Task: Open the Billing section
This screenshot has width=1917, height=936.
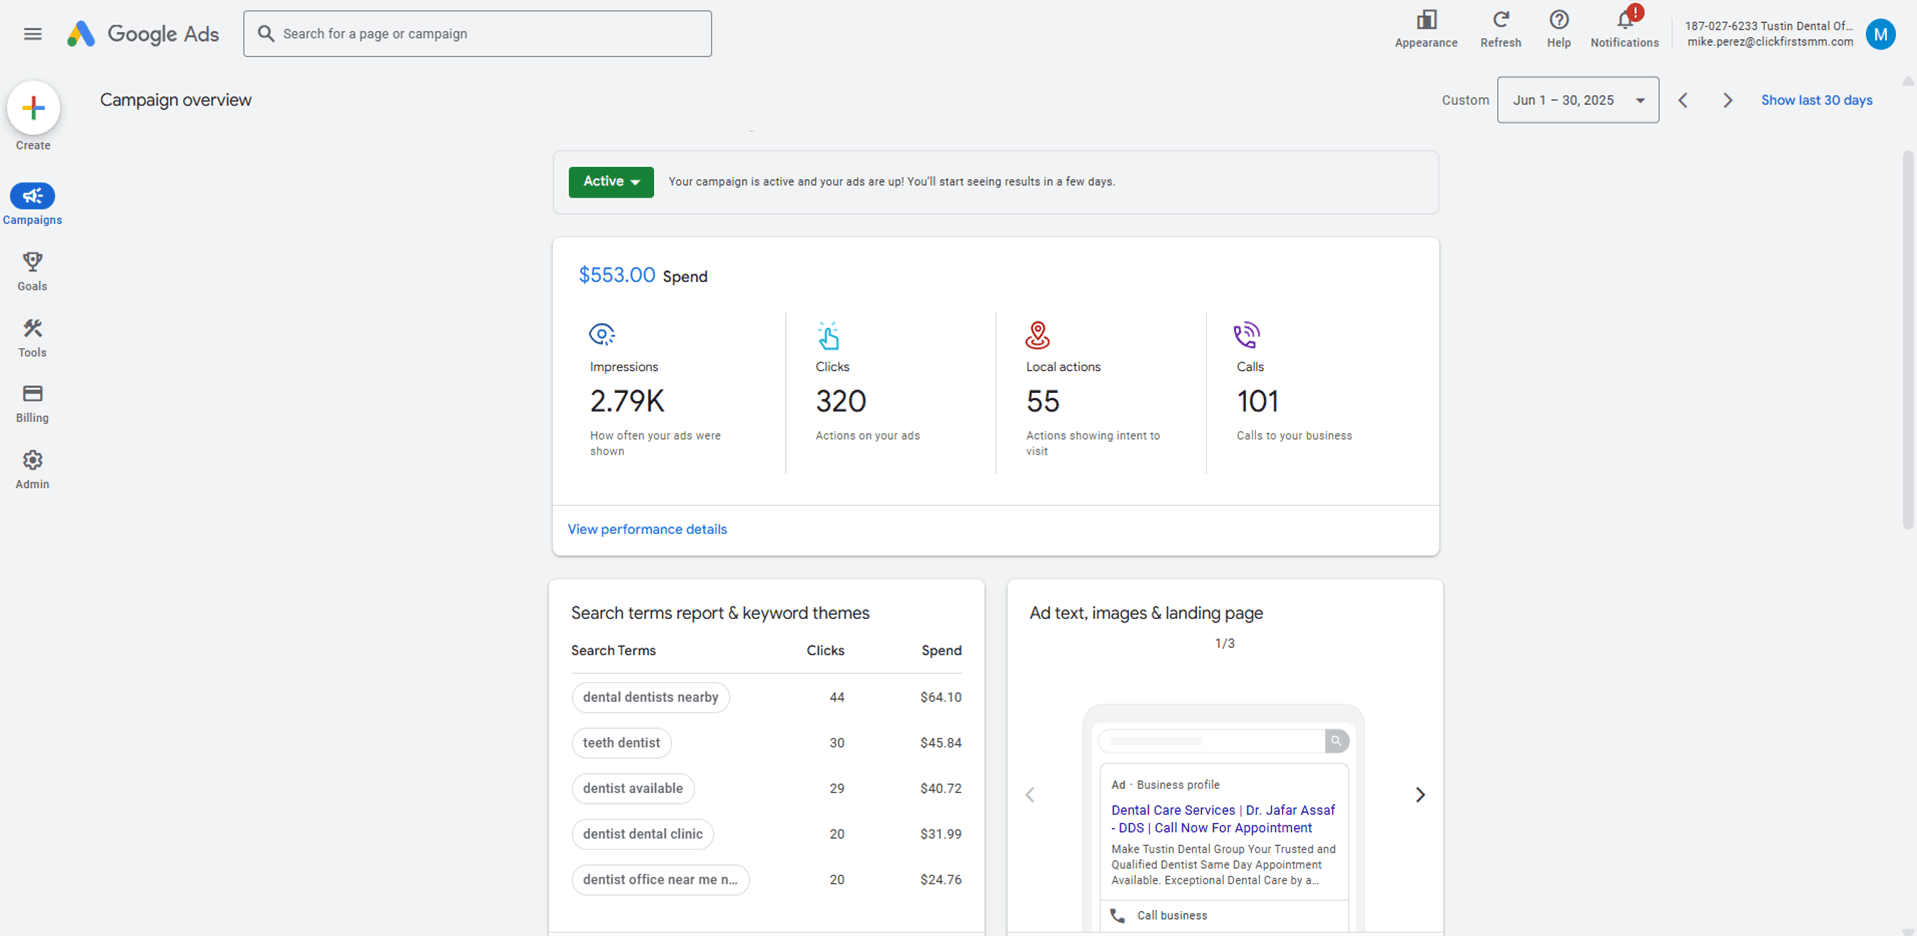Action: pyautogui.click(x=32, y=404)
